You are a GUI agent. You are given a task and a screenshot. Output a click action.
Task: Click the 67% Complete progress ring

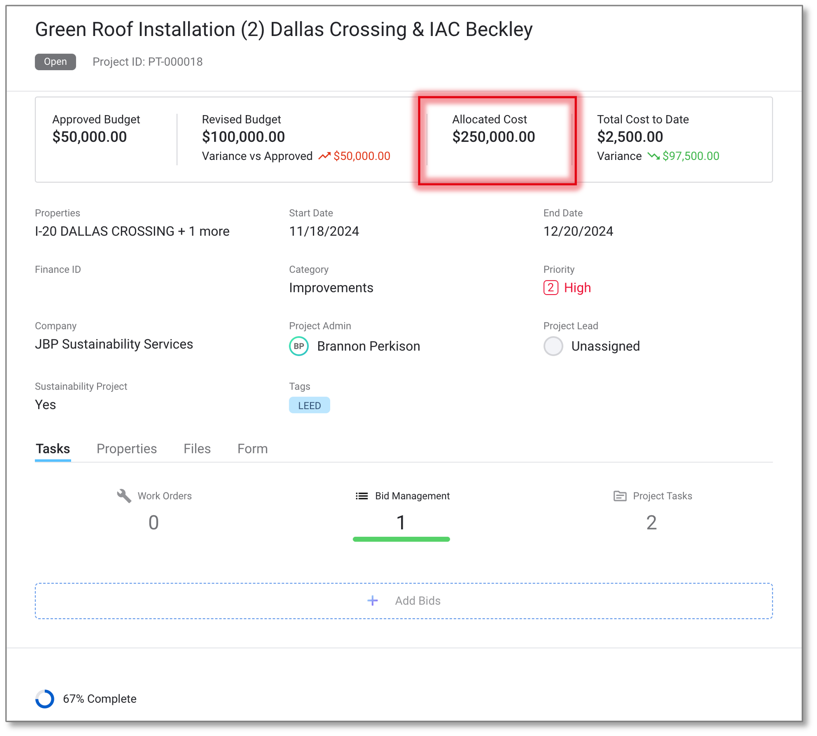pos(45,699)
